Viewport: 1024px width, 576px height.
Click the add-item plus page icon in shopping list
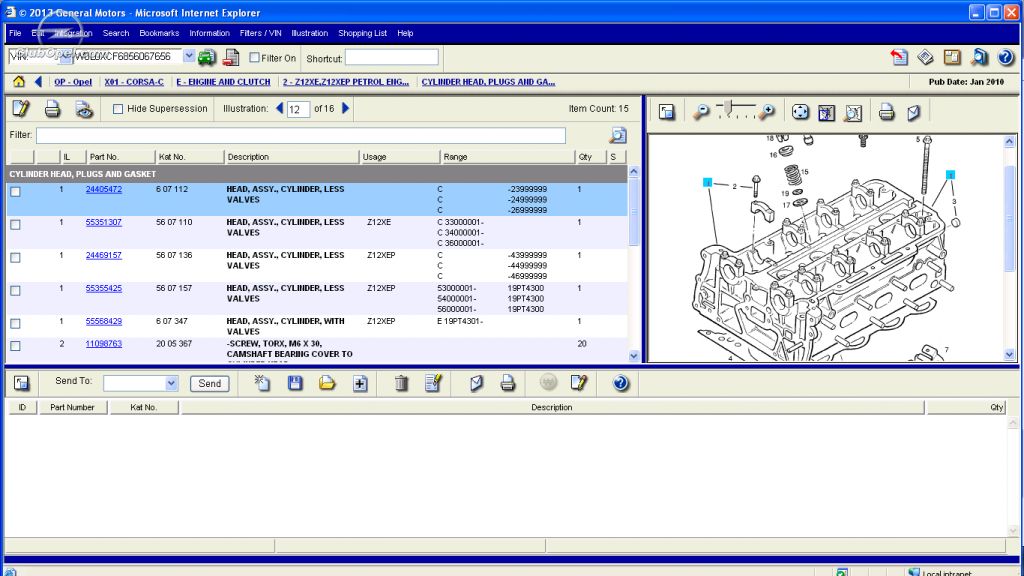pyautogui.click(x=360, y=383)
